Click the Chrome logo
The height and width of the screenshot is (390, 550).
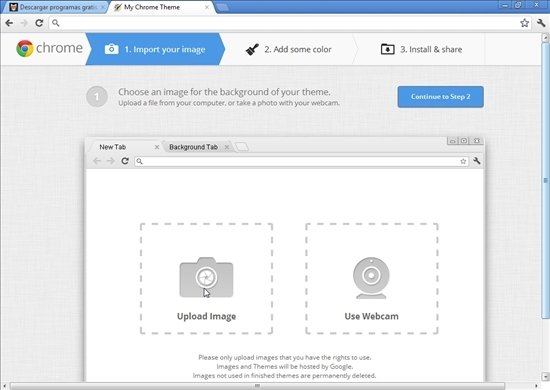(25, 48)
